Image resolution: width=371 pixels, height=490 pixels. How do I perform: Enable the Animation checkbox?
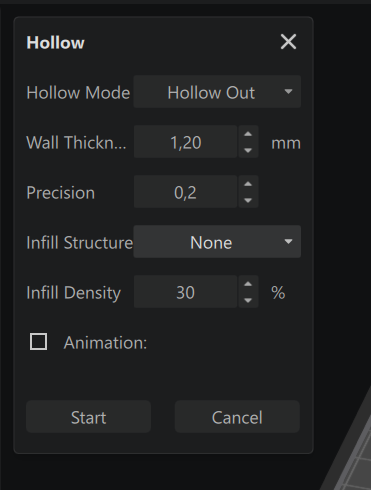(x=38, y=342)
